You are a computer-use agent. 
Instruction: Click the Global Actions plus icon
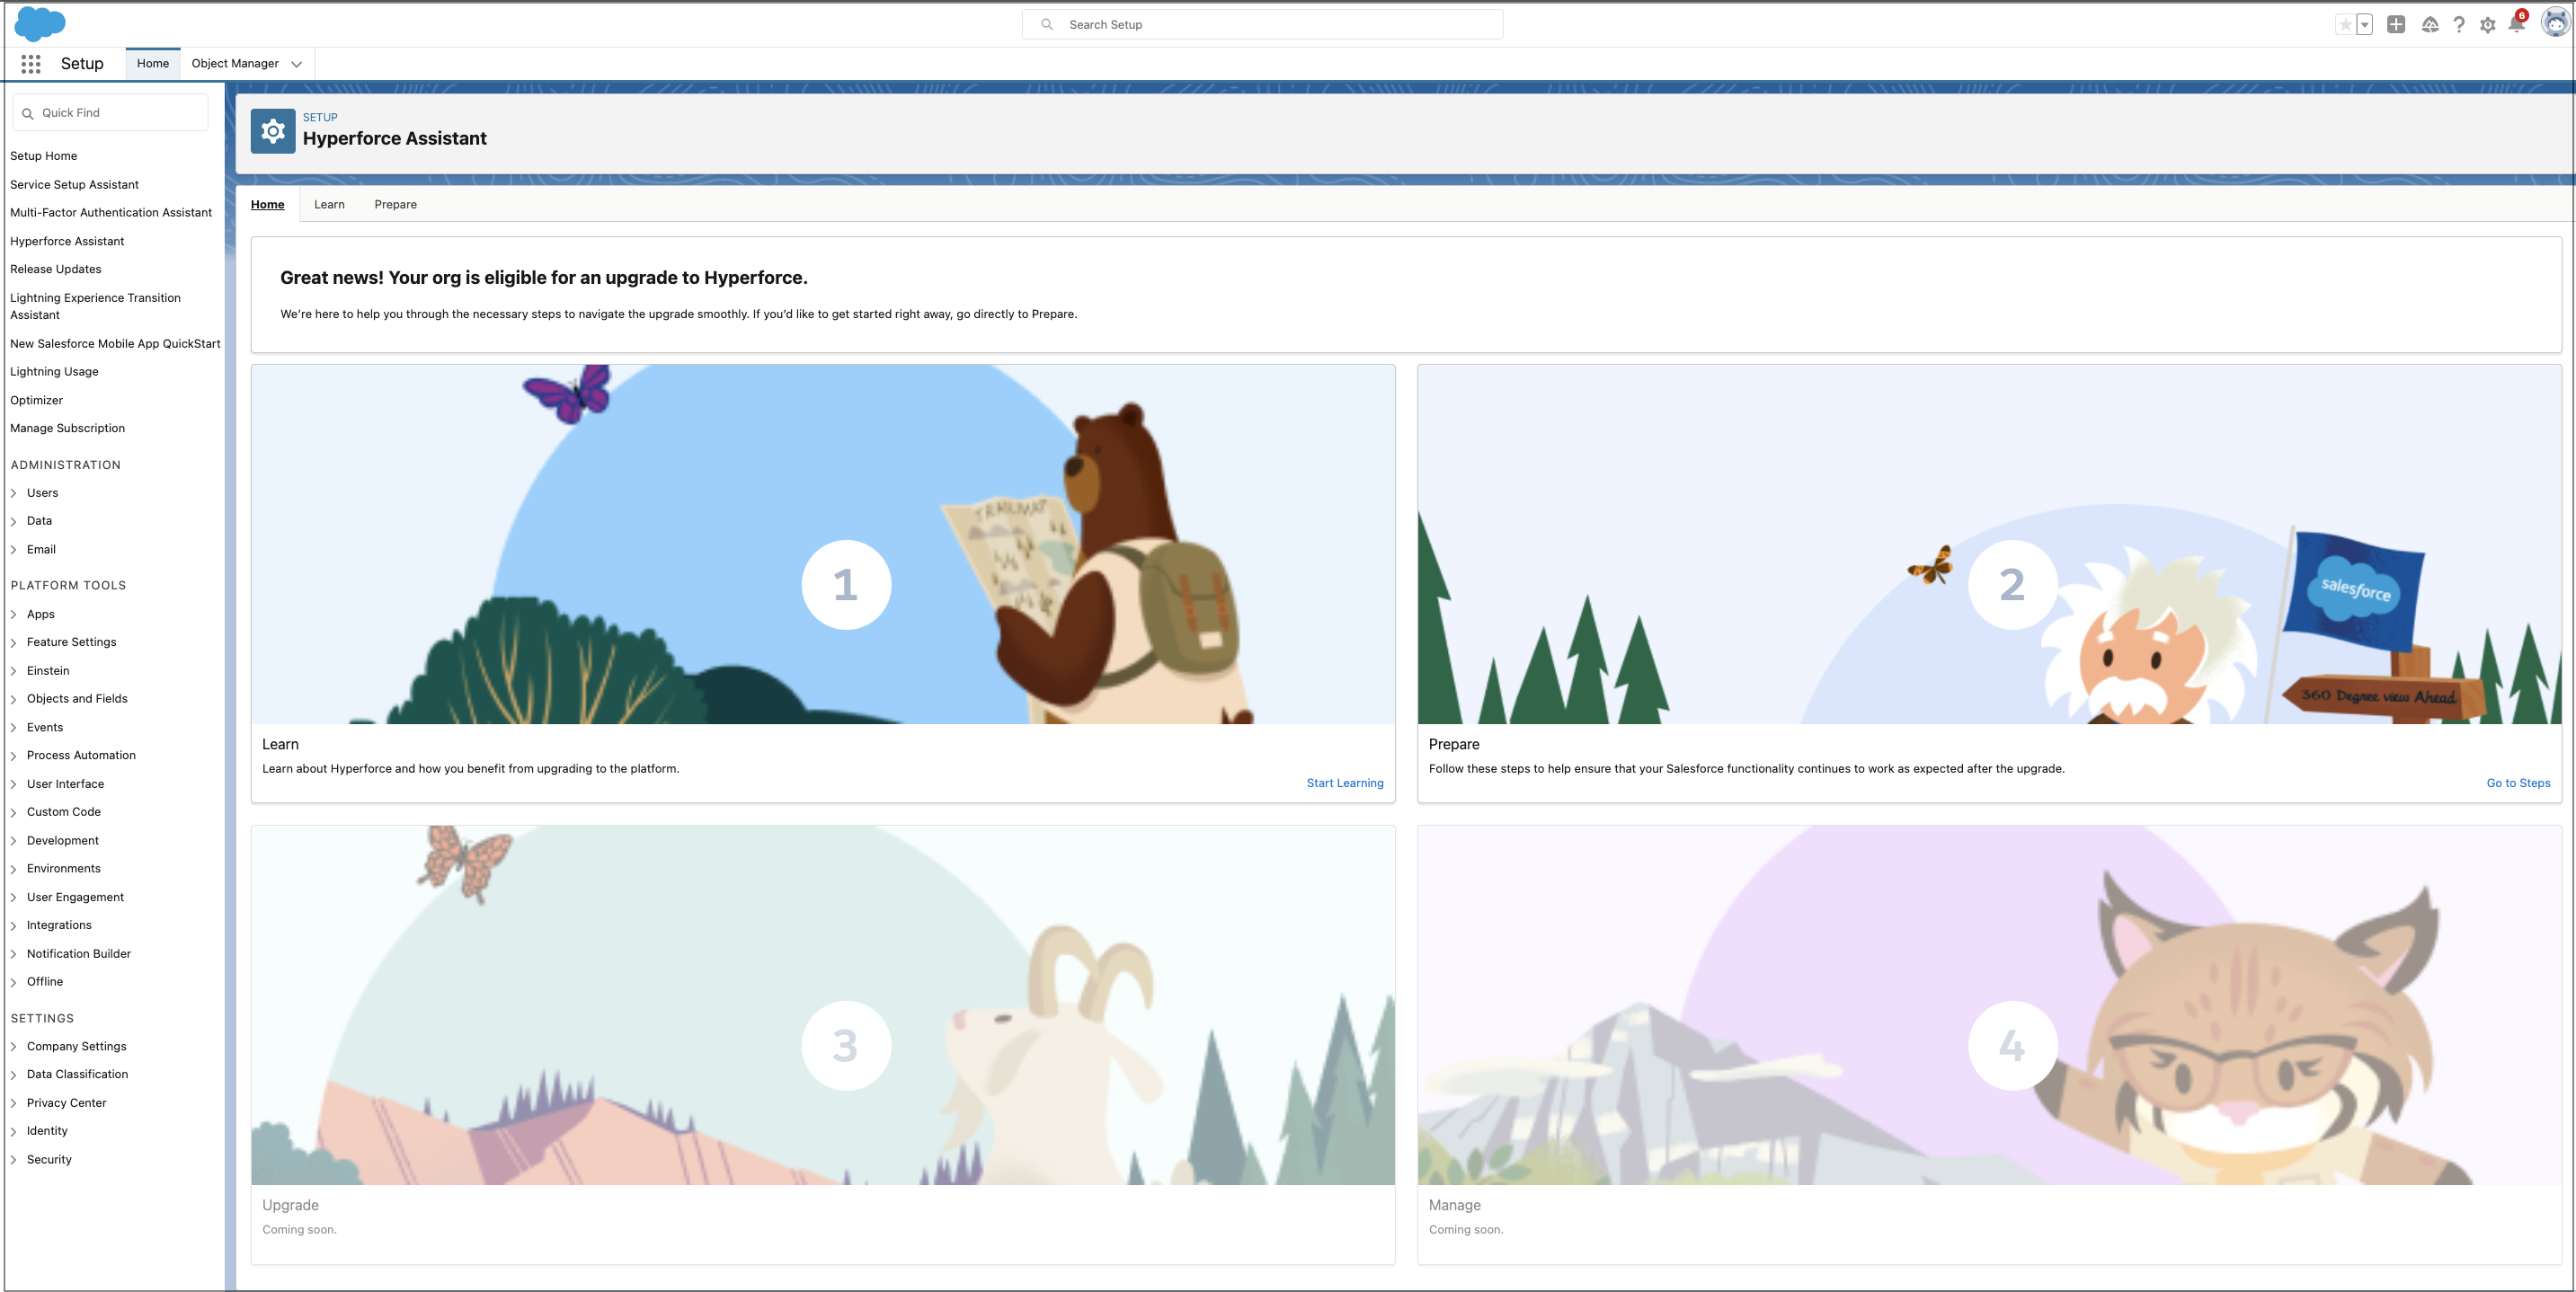(x=2396, y=25)
